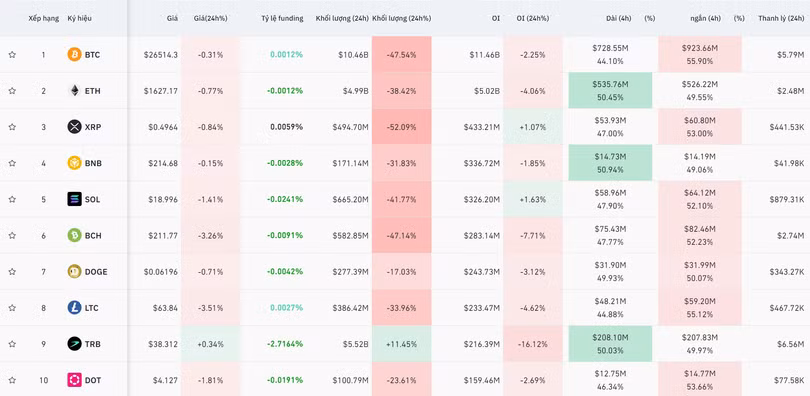Click the BNB coin icon
The width and height of the screenshot is (810, 396).
click(x=74, y=163)
